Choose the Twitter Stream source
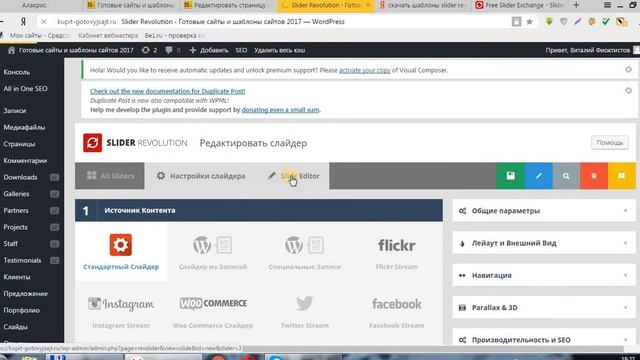Viewport: 640px width, 360px height. (x=304, y=312)
